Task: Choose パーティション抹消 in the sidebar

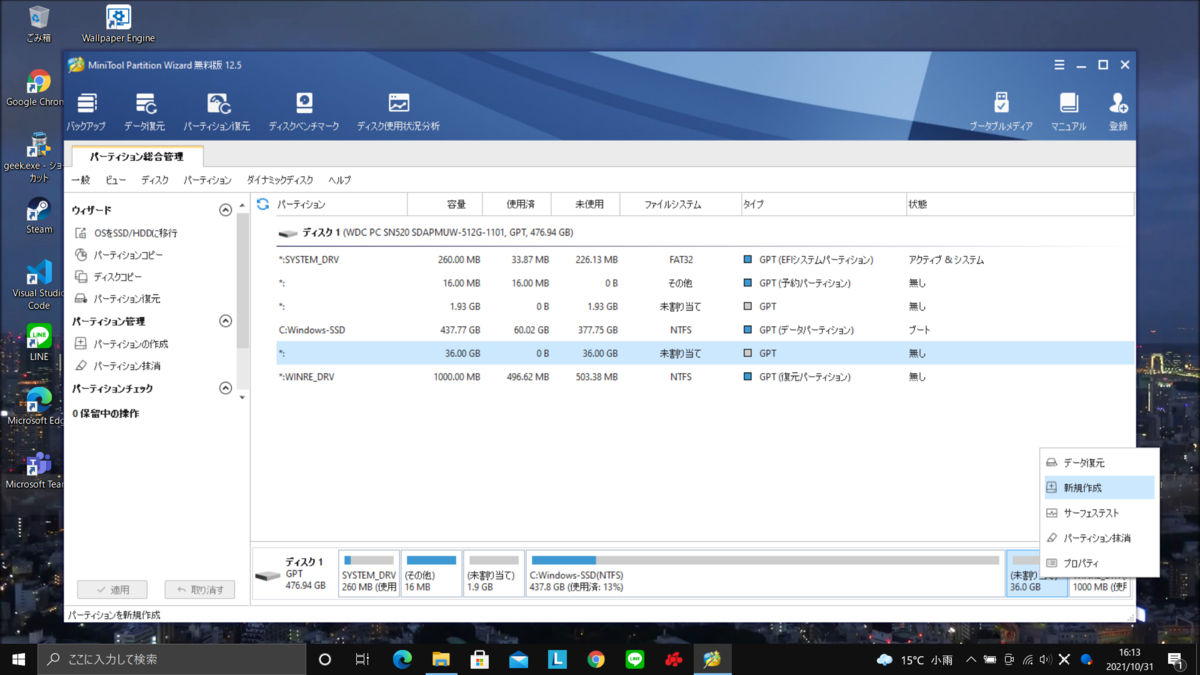Action: click(118, 366)
